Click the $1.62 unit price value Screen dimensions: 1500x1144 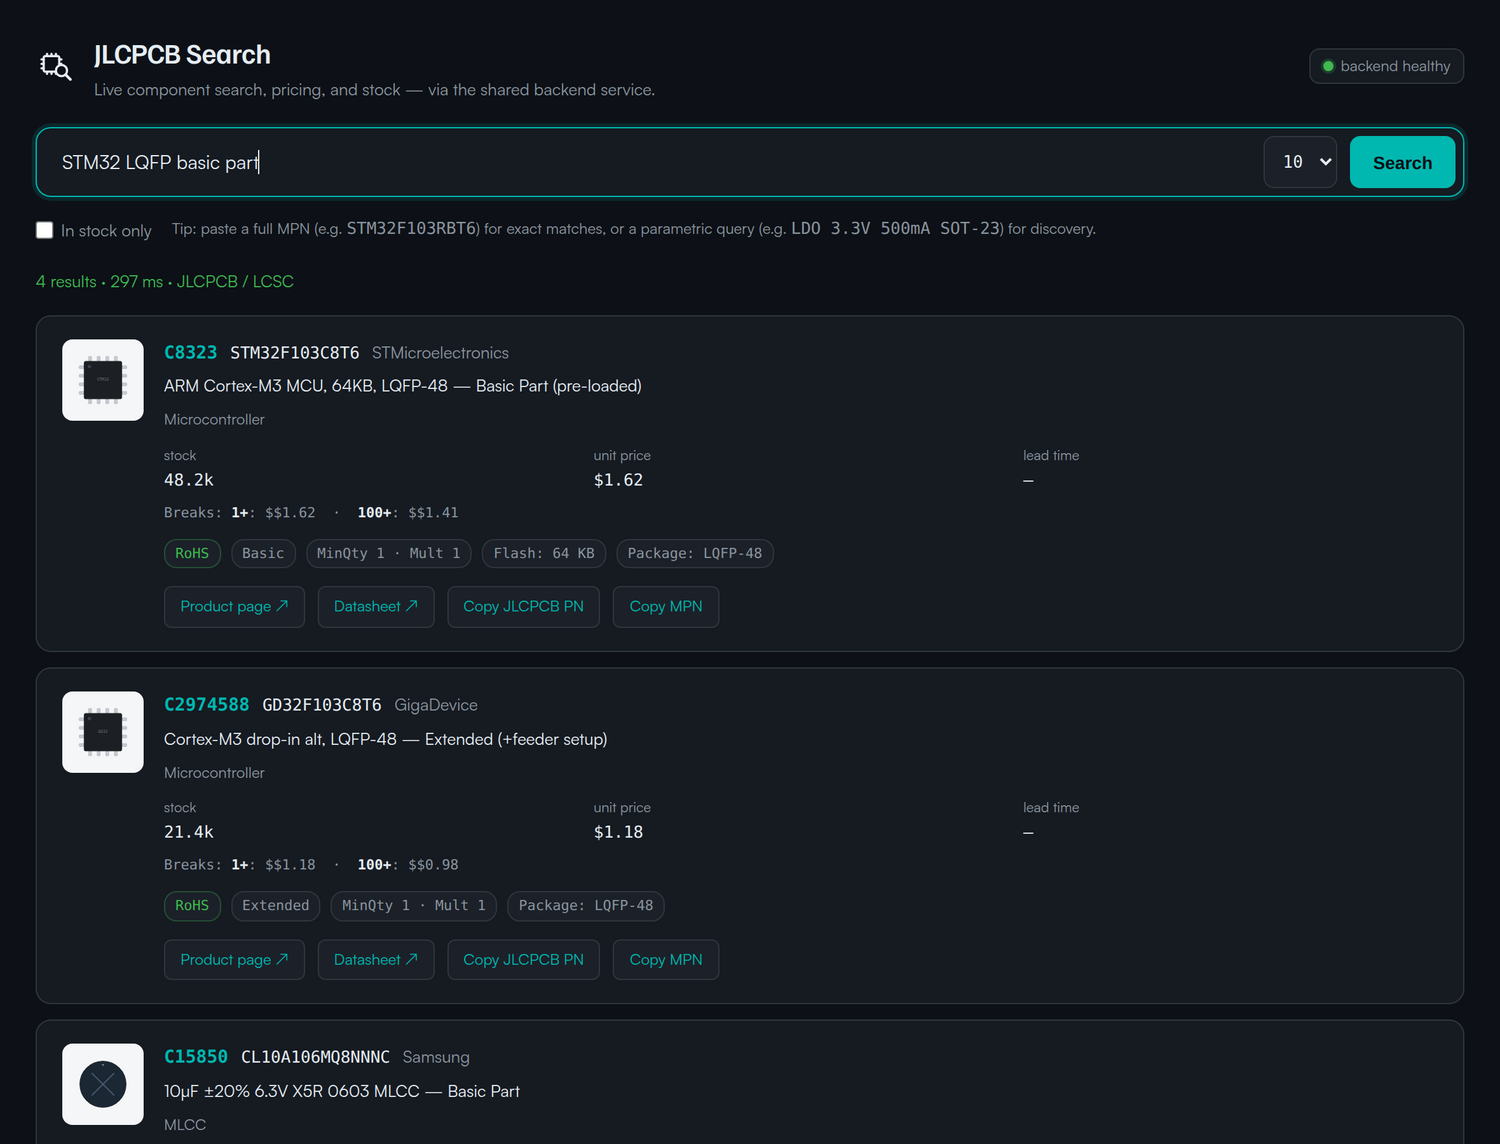point(618,480)
